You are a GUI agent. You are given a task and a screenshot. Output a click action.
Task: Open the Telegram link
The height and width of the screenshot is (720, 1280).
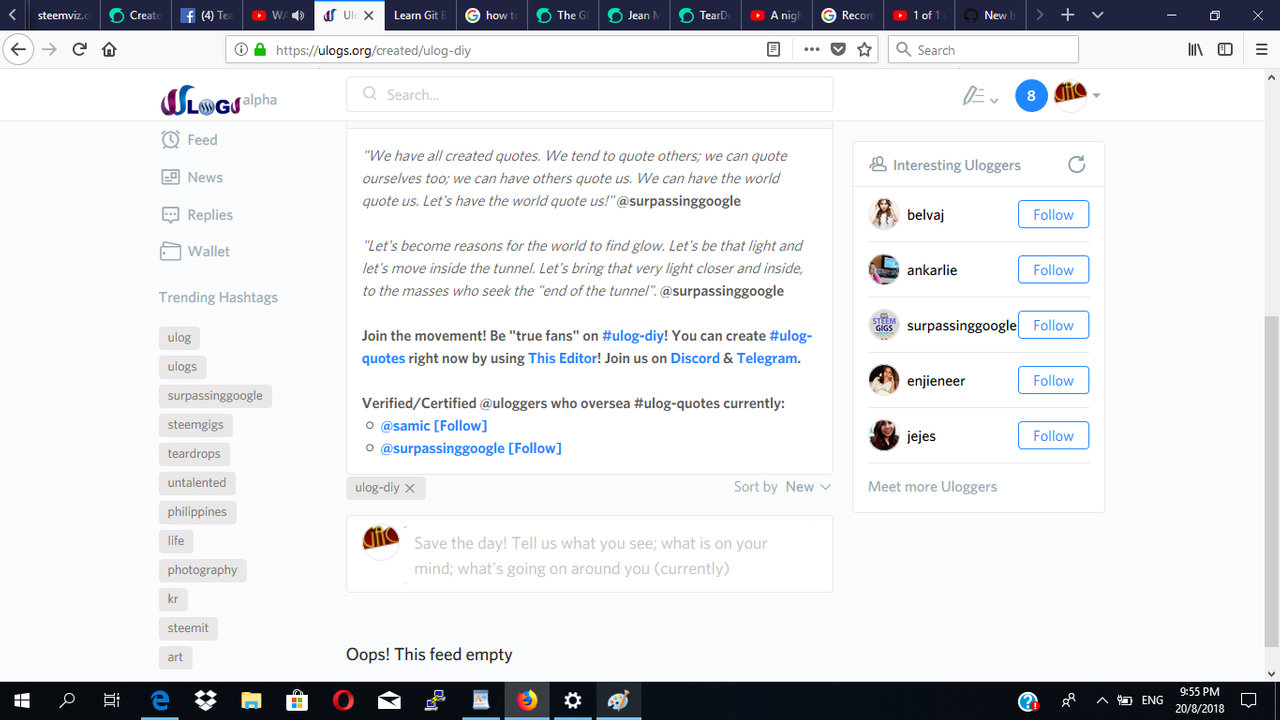click(767, 358)
